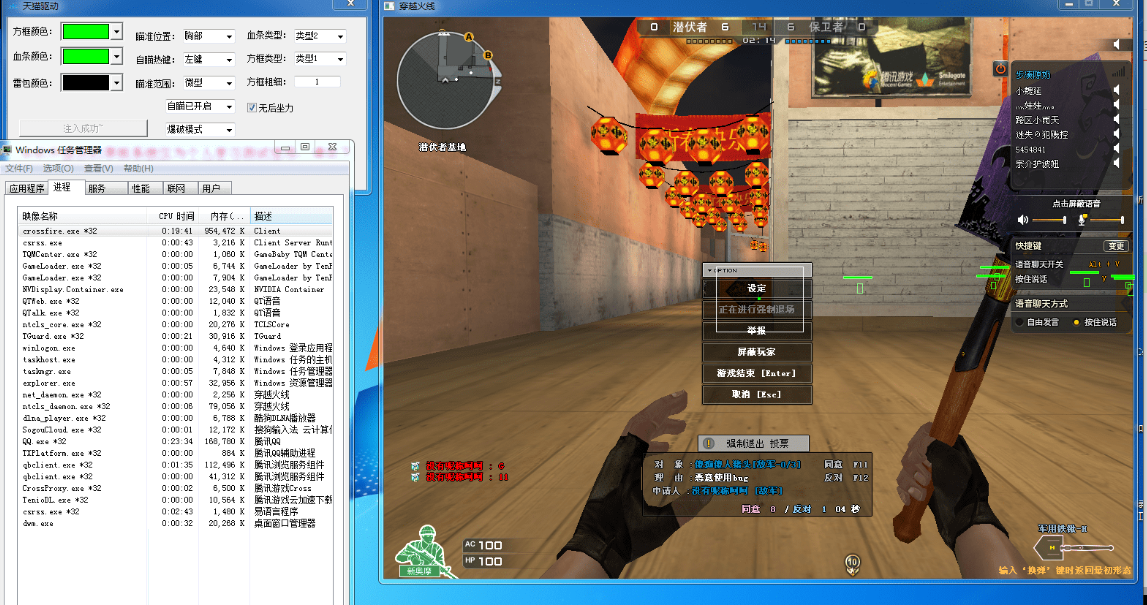Image resolution: width=1147 pixels, height=605 pixels.
Task: Select the QQ.exe *32 process row
Action: click(x=176, y=442)
